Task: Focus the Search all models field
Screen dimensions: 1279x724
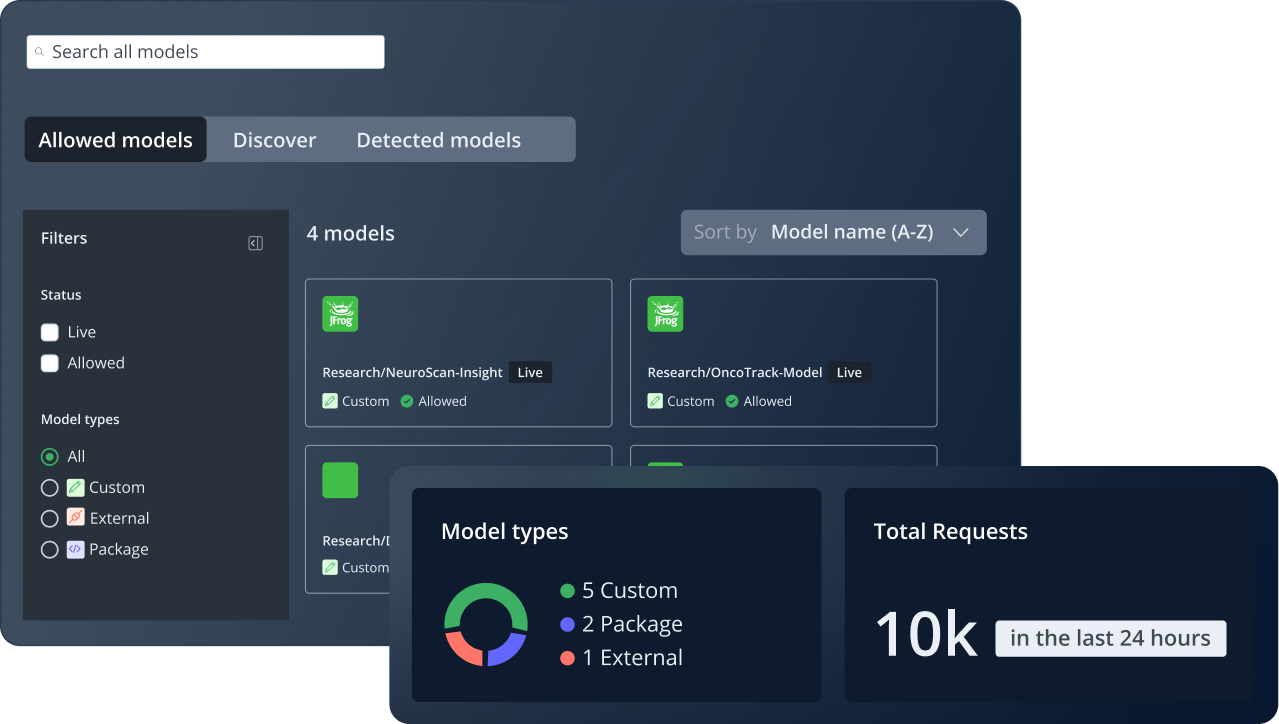Action: (205, 52)
